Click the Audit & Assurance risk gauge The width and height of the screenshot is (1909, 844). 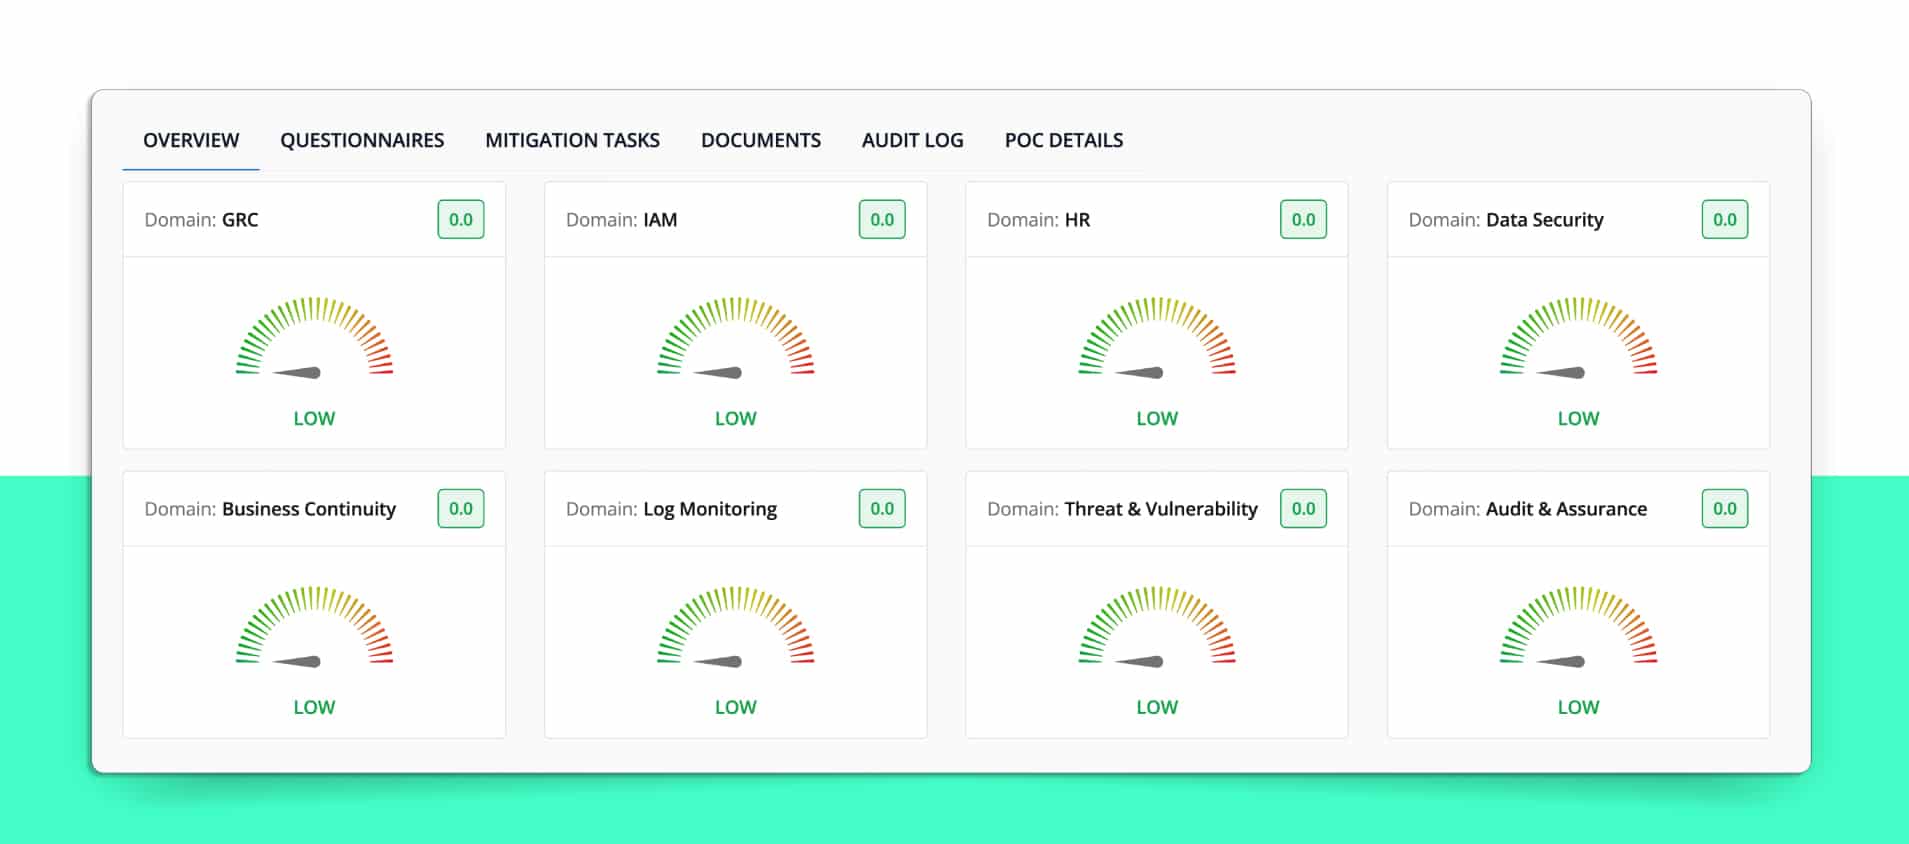[1578, 627]
